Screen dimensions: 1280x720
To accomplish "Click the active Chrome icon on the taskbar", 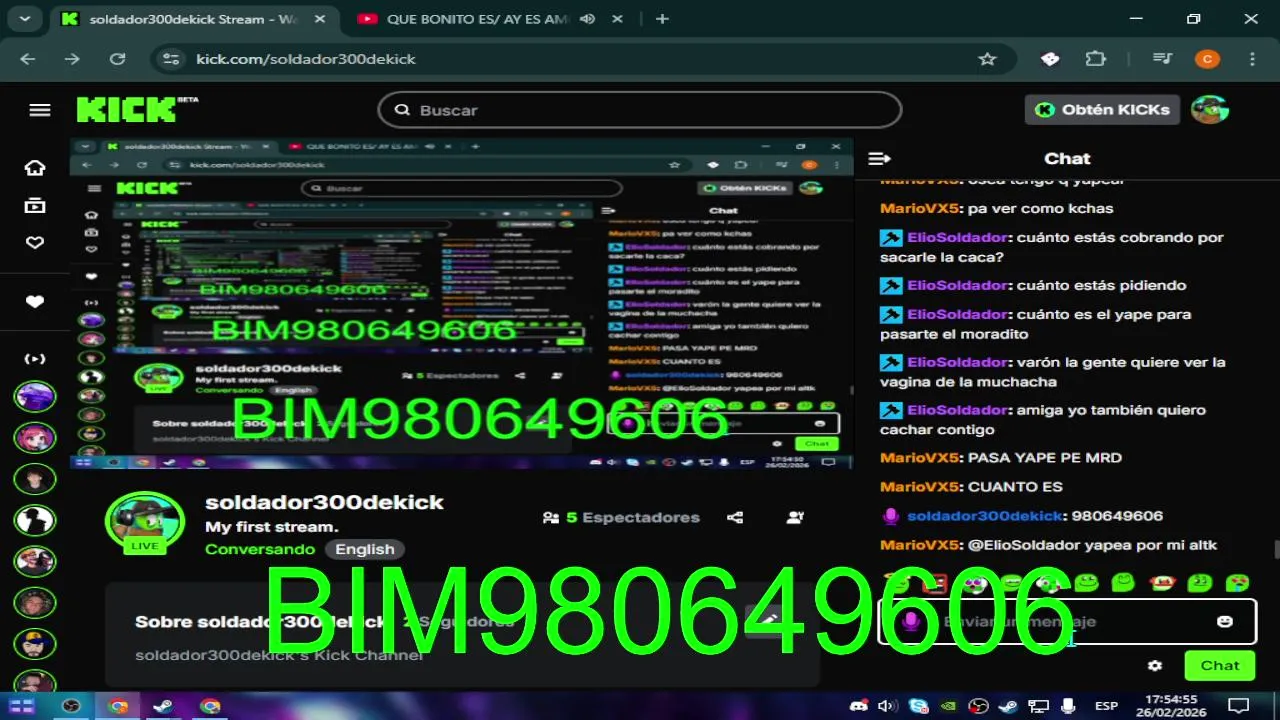I will [x=117, y=706].
